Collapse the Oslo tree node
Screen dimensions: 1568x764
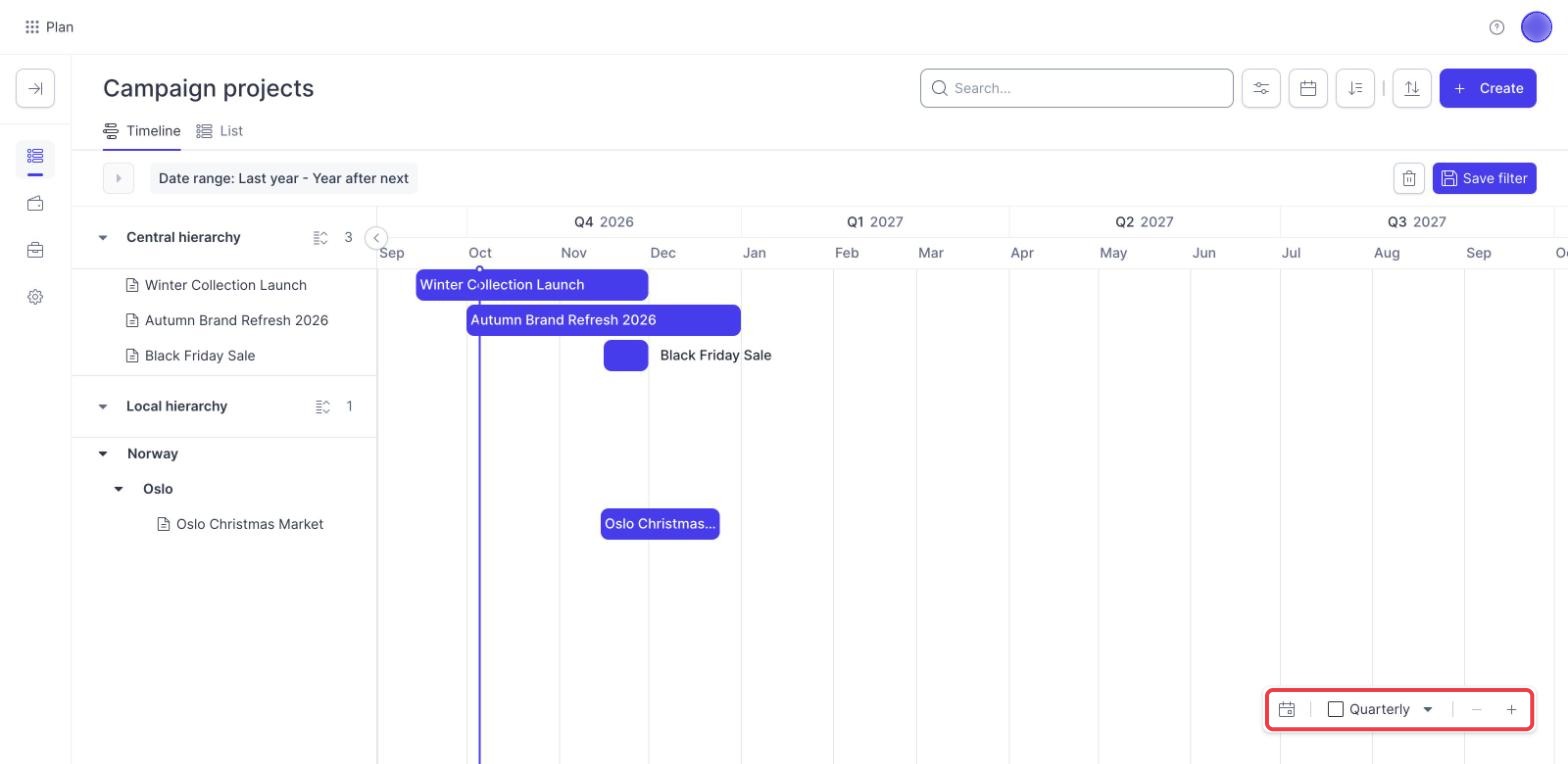119,489
